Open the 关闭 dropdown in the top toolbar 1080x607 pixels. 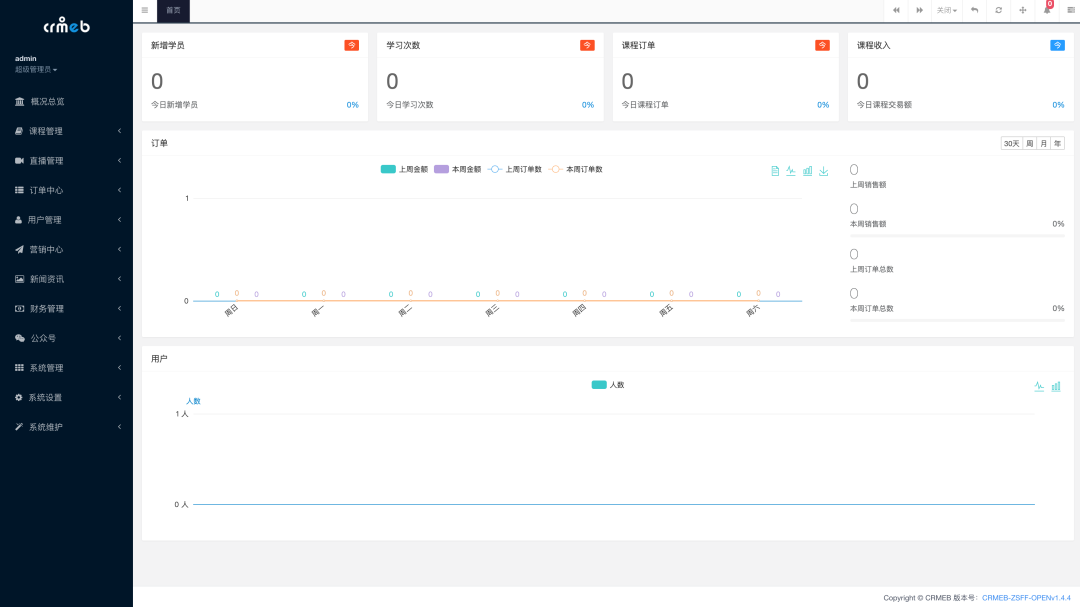tap(944, 9)
